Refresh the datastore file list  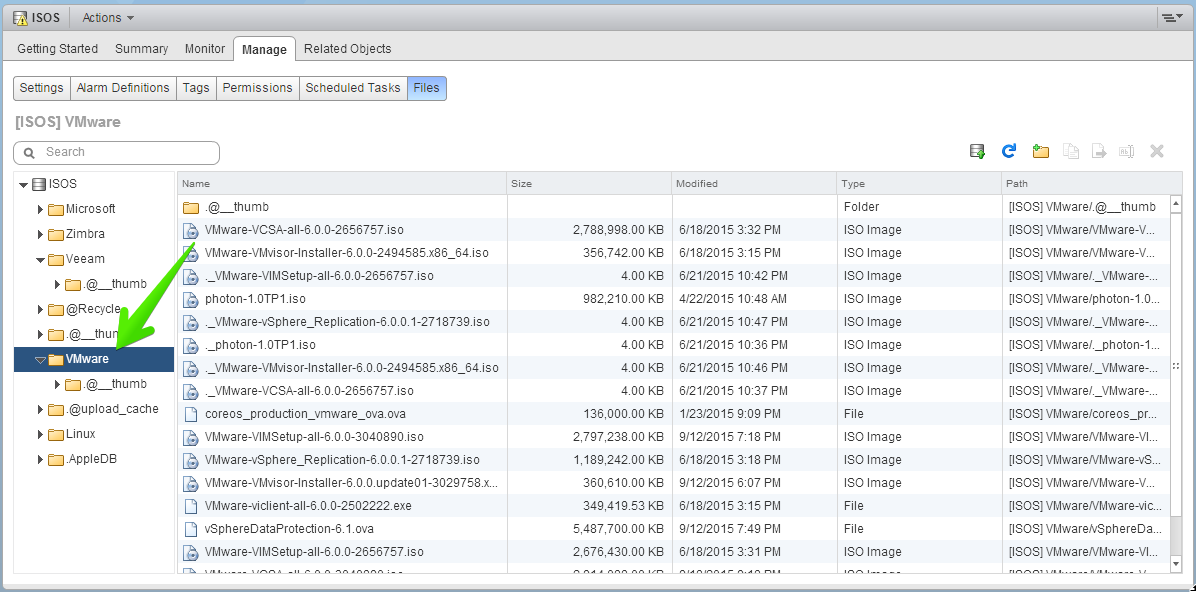point(1008,151)
